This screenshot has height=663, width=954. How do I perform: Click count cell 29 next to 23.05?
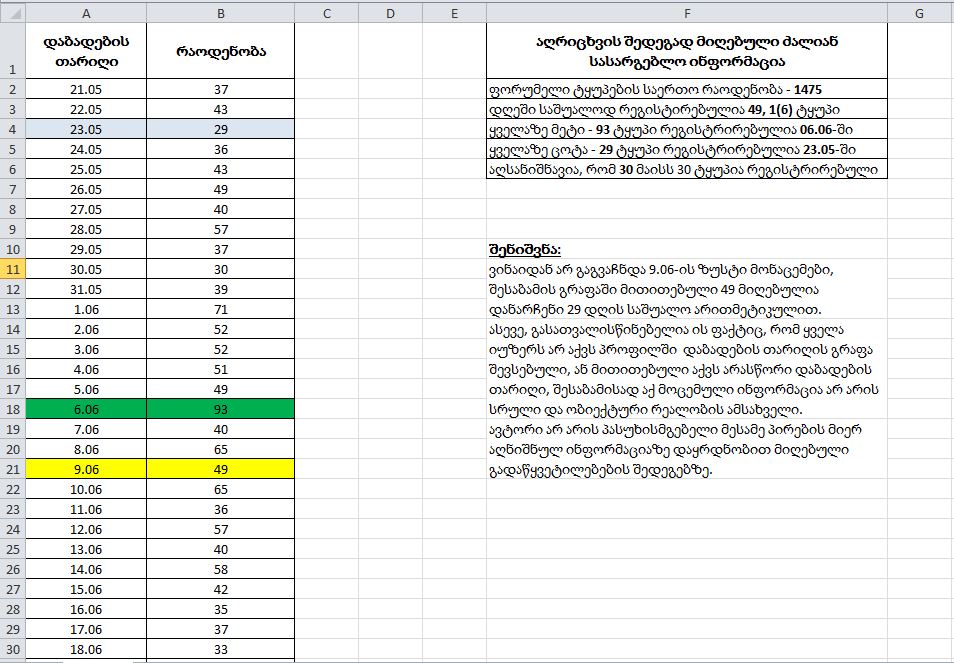[220, 129]
